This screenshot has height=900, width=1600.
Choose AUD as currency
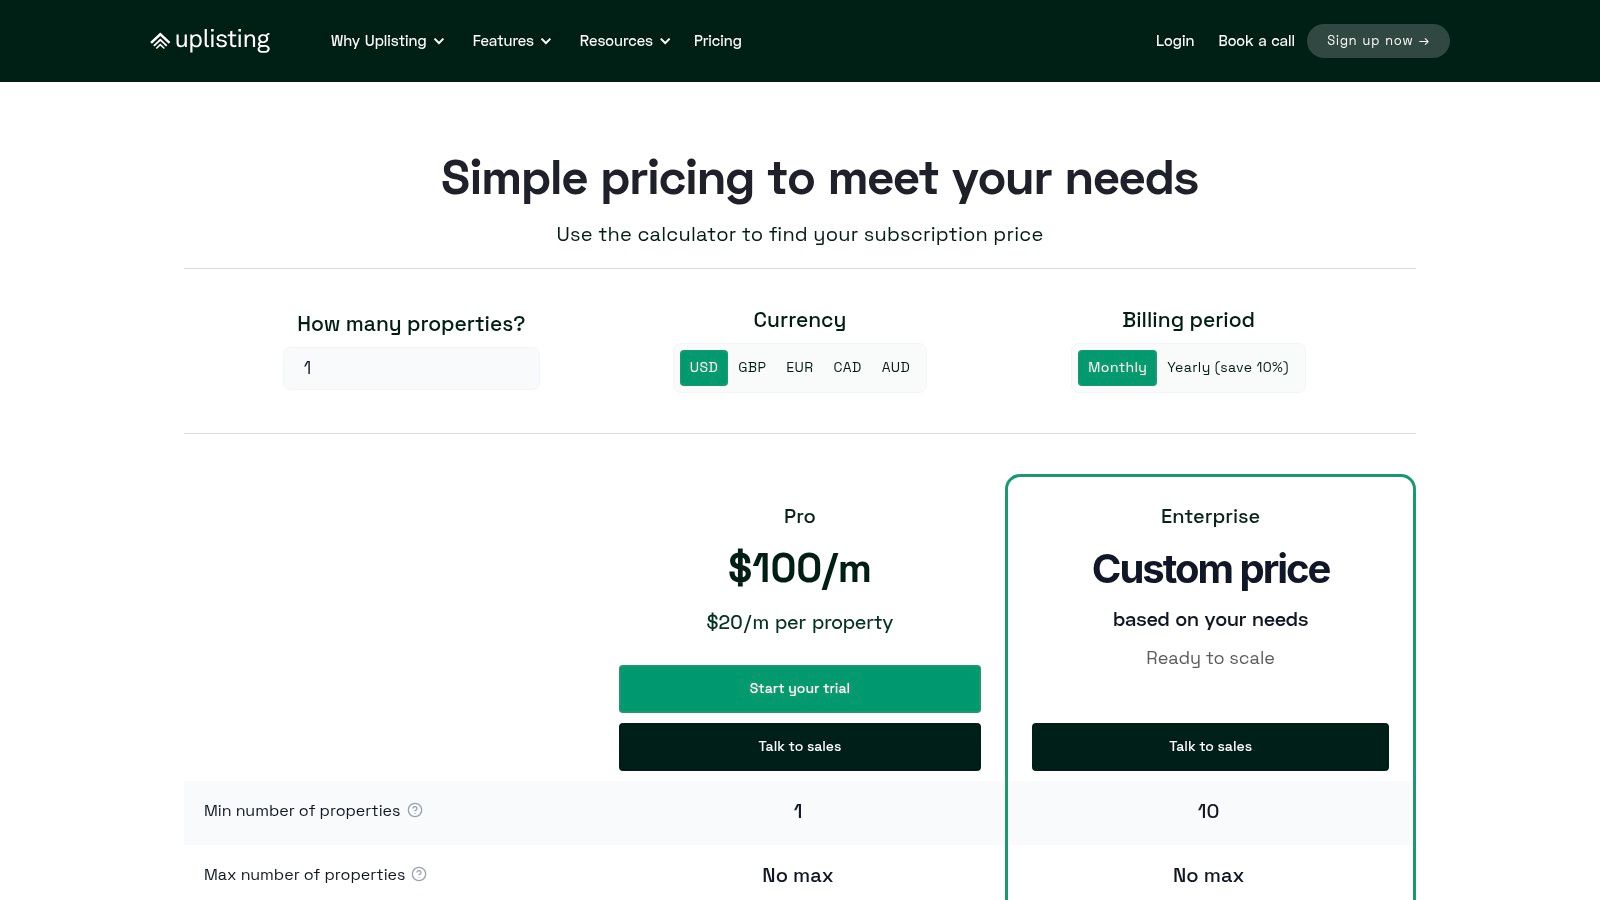coord(895,368)
